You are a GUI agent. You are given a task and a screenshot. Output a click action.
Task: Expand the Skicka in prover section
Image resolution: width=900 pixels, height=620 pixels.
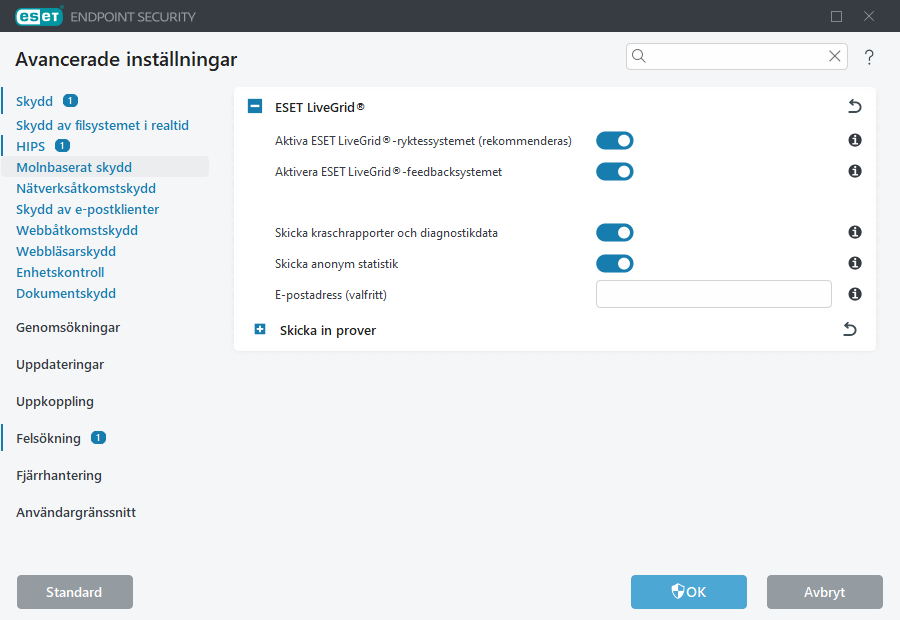pyautogui.click(x=259, y=328)
